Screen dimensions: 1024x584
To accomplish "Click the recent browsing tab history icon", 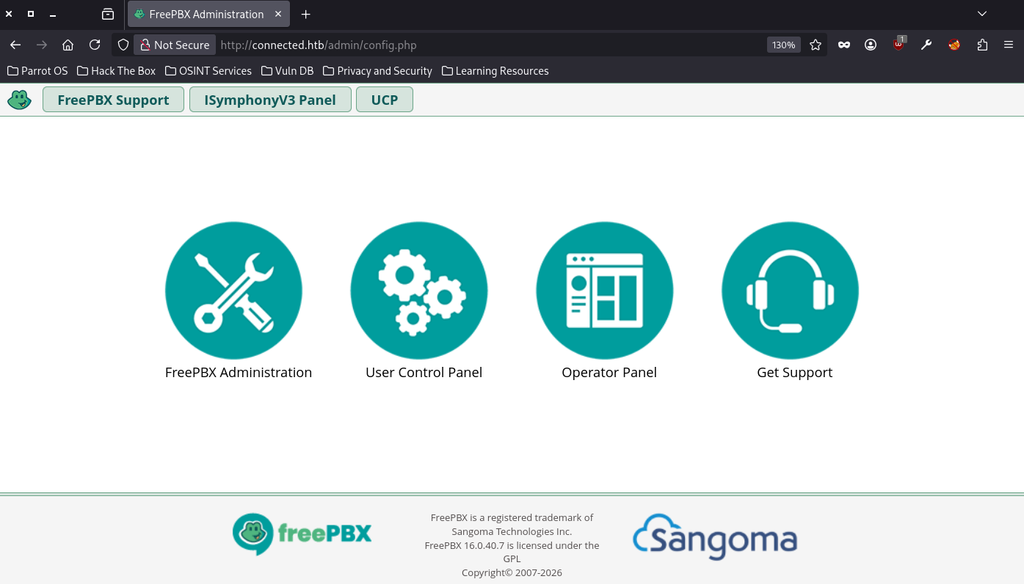I will pos(108,14).
